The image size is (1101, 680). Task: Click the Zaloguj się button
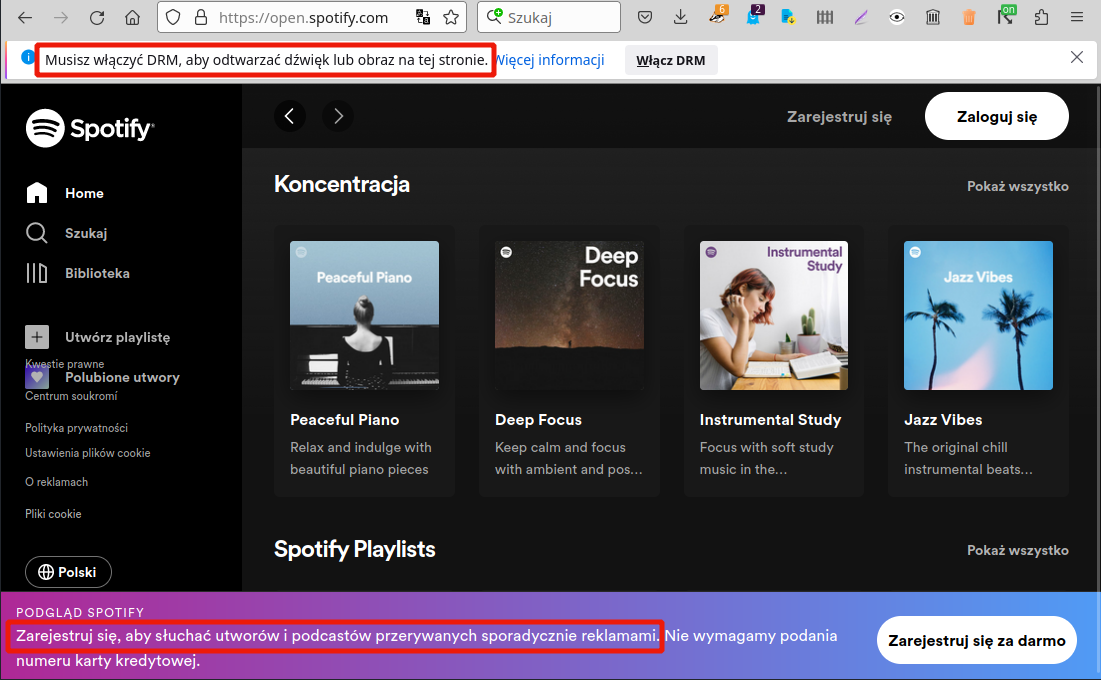tap(996, 116)
